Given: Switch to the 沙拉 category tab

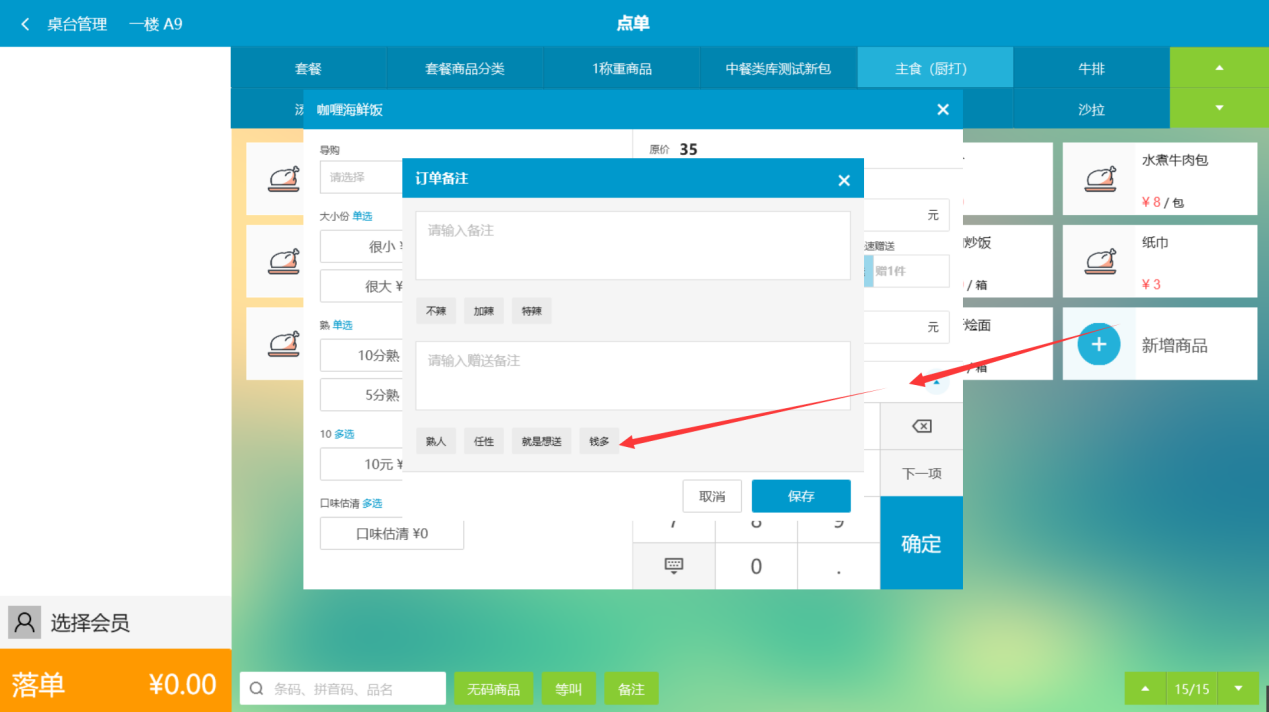Looking at the screenshot, I should point(1092,109).
